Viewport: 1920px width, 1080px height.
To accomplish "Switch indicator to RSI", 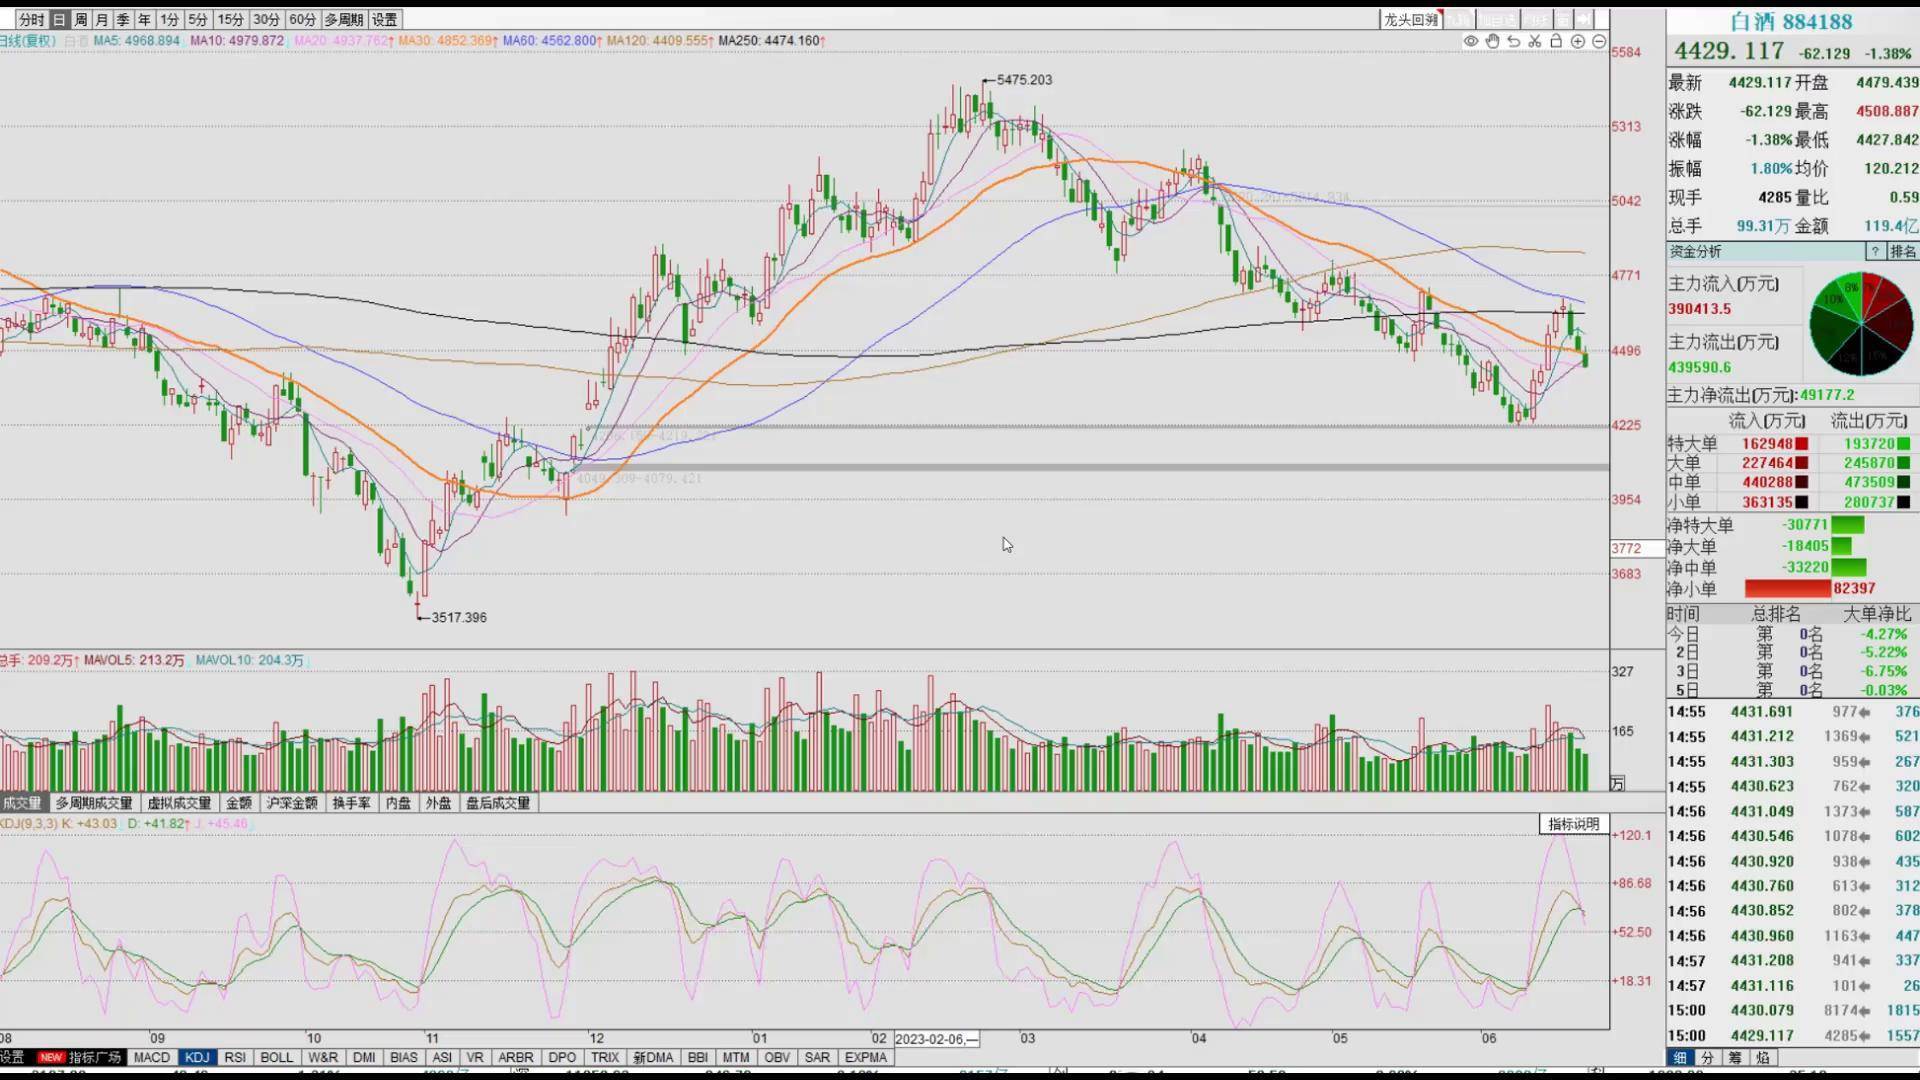I will [x=235, y=1057].
